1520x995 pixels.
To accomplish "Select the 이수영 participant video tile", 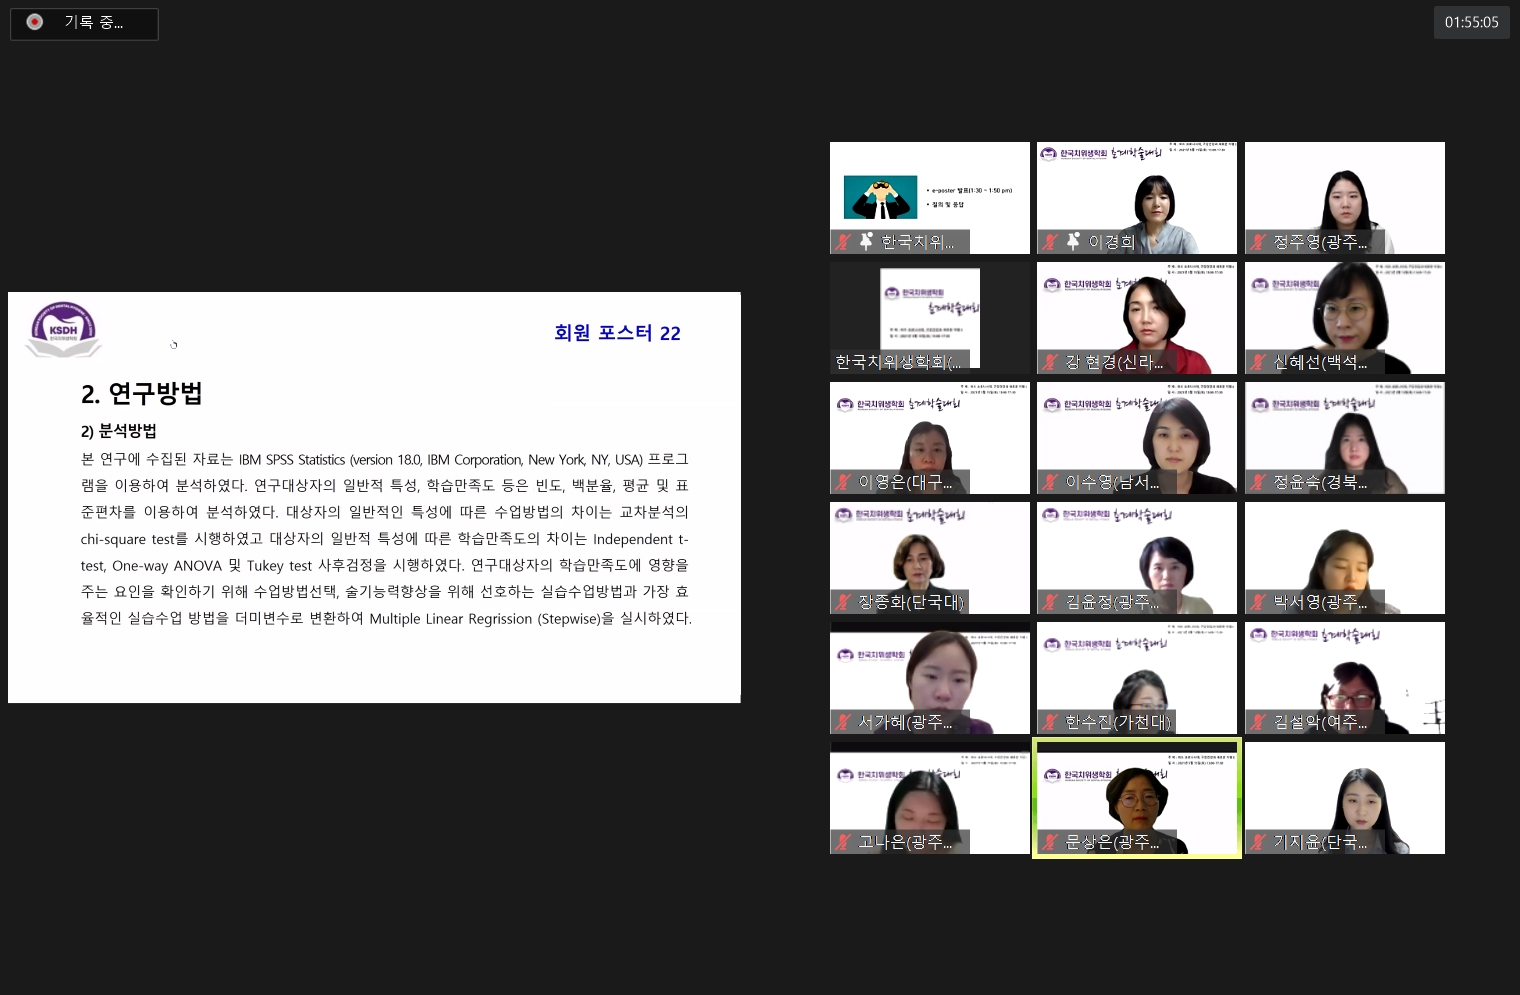I will click(1136, 437).
